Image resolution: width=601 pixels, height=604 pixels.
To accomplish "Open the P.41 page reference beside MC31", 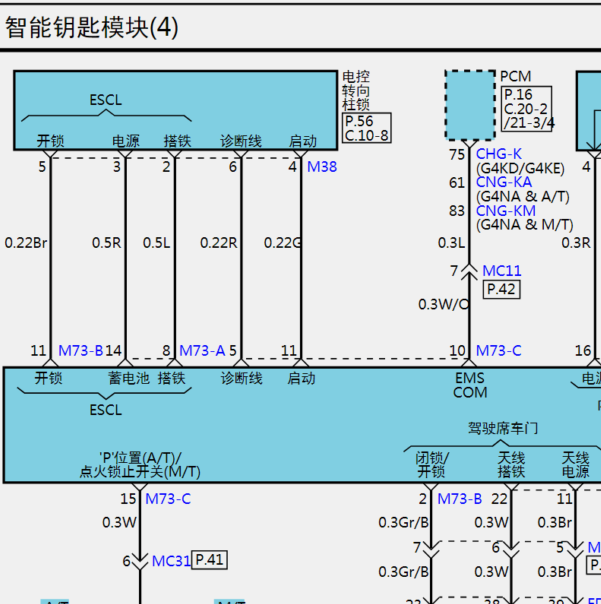I will [209, 560].
